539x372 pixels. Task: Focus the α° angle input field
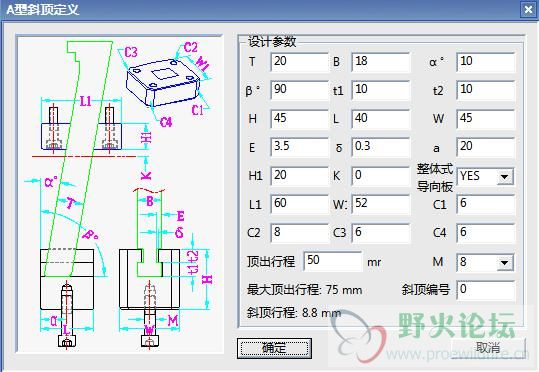[x=485, y=62]
